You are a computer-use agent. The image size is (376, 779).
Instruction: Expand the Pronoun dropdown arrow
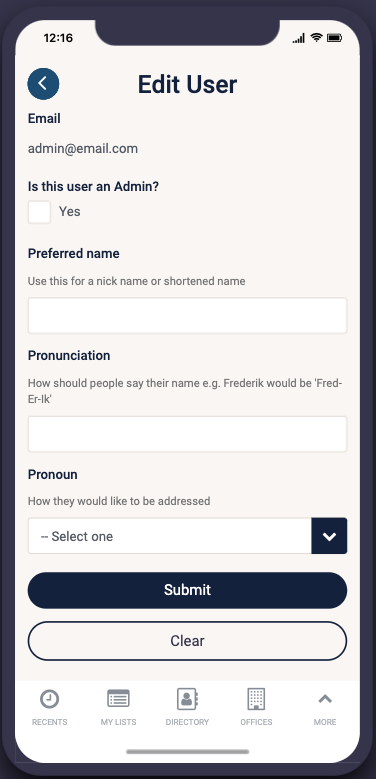(329, 536)
